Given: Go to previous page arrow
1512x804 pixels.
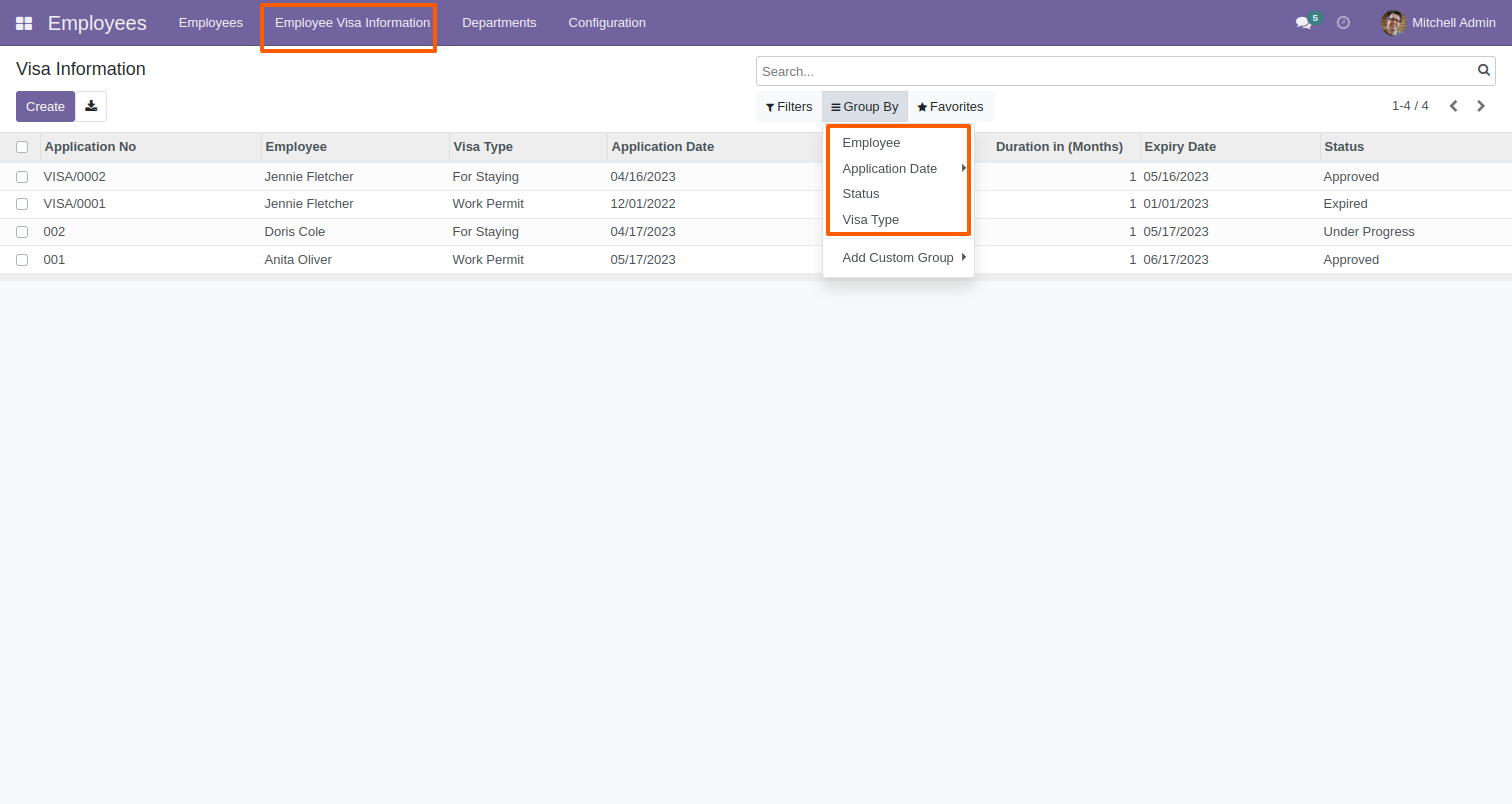Looking at the screenshot, I should (1454, 106).
